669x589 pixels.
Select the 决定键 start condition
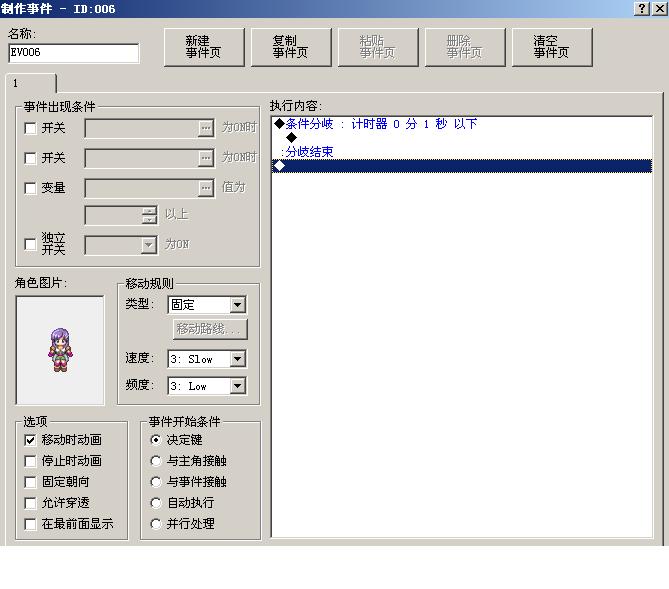coord(156,440)
